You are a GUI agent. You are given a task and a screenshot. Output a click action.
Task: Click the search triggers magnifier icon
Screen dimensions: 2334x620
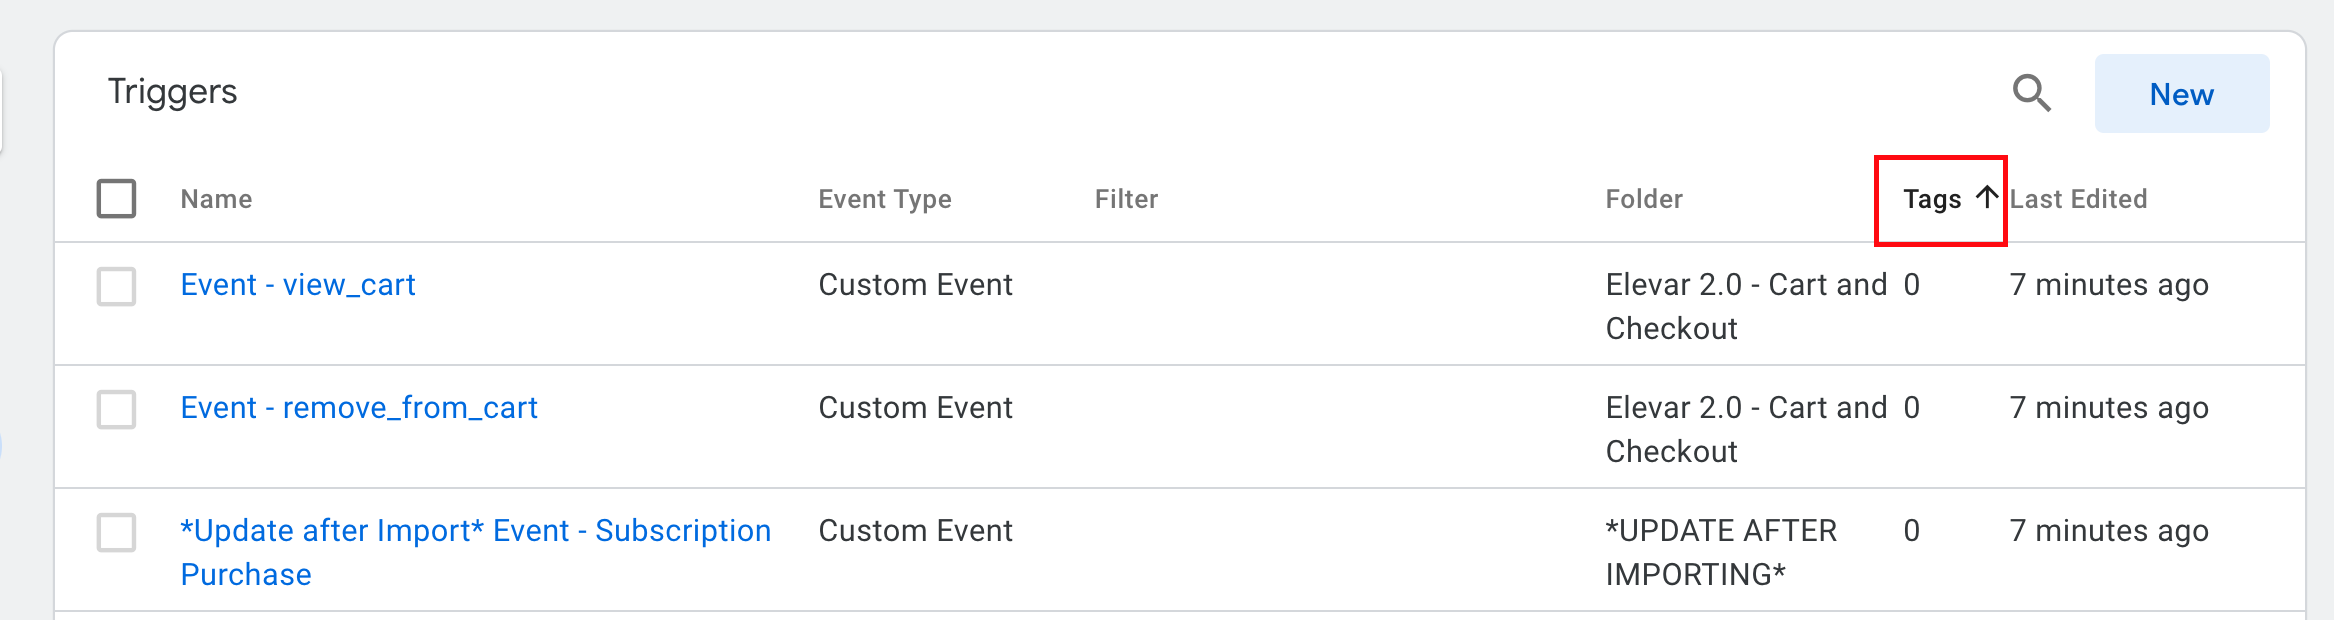pos(2031,94)
